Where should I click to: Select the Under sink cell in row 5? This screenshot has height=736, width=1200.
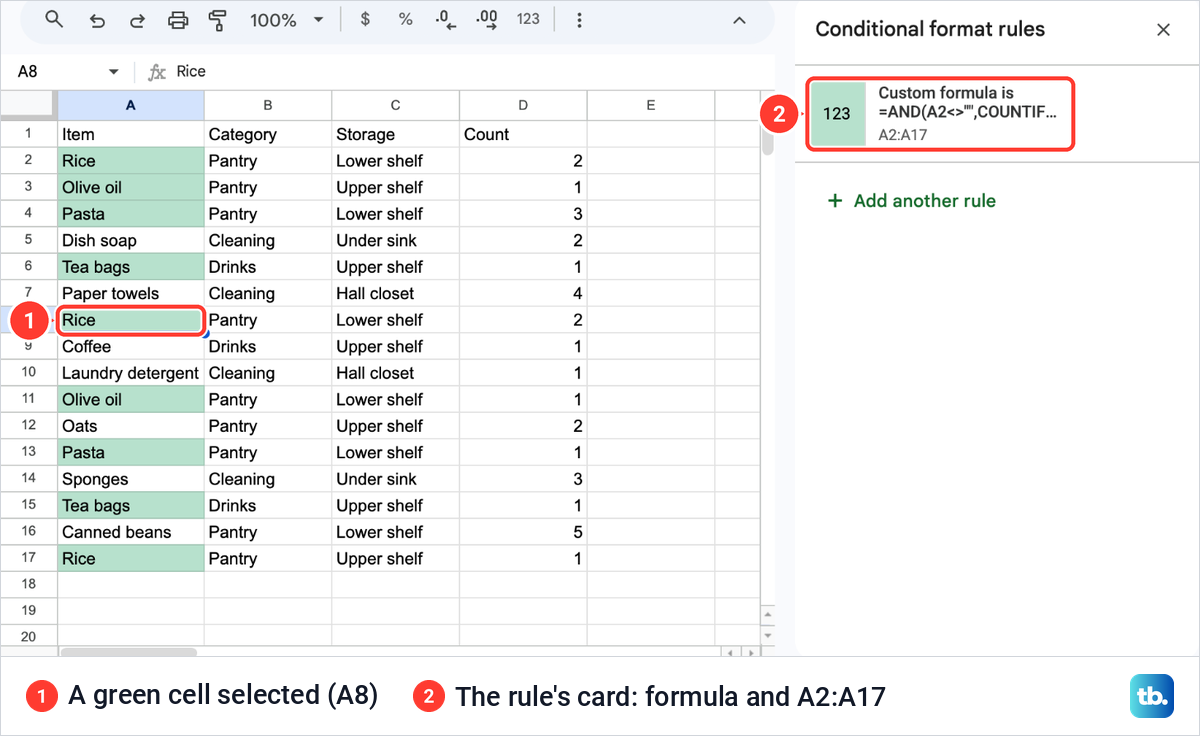[396, 240]
